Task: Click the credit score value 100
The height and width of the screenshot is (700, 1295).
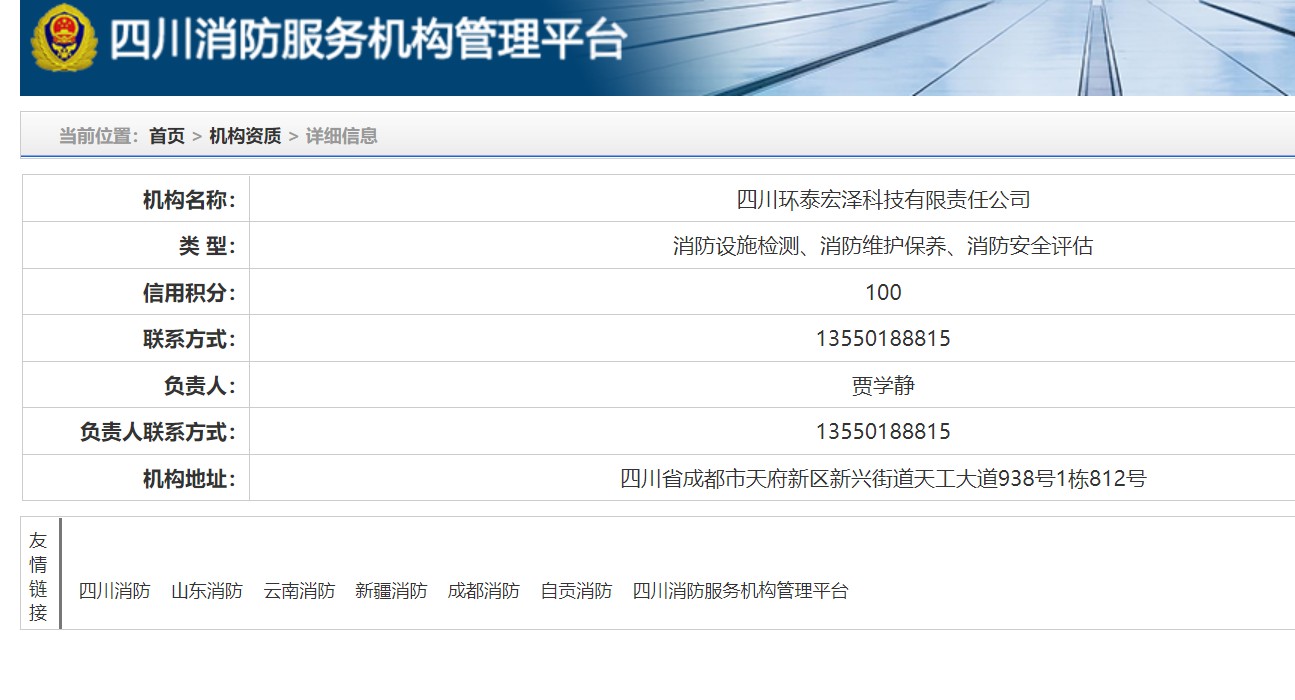Action: (x=883, y=292)
